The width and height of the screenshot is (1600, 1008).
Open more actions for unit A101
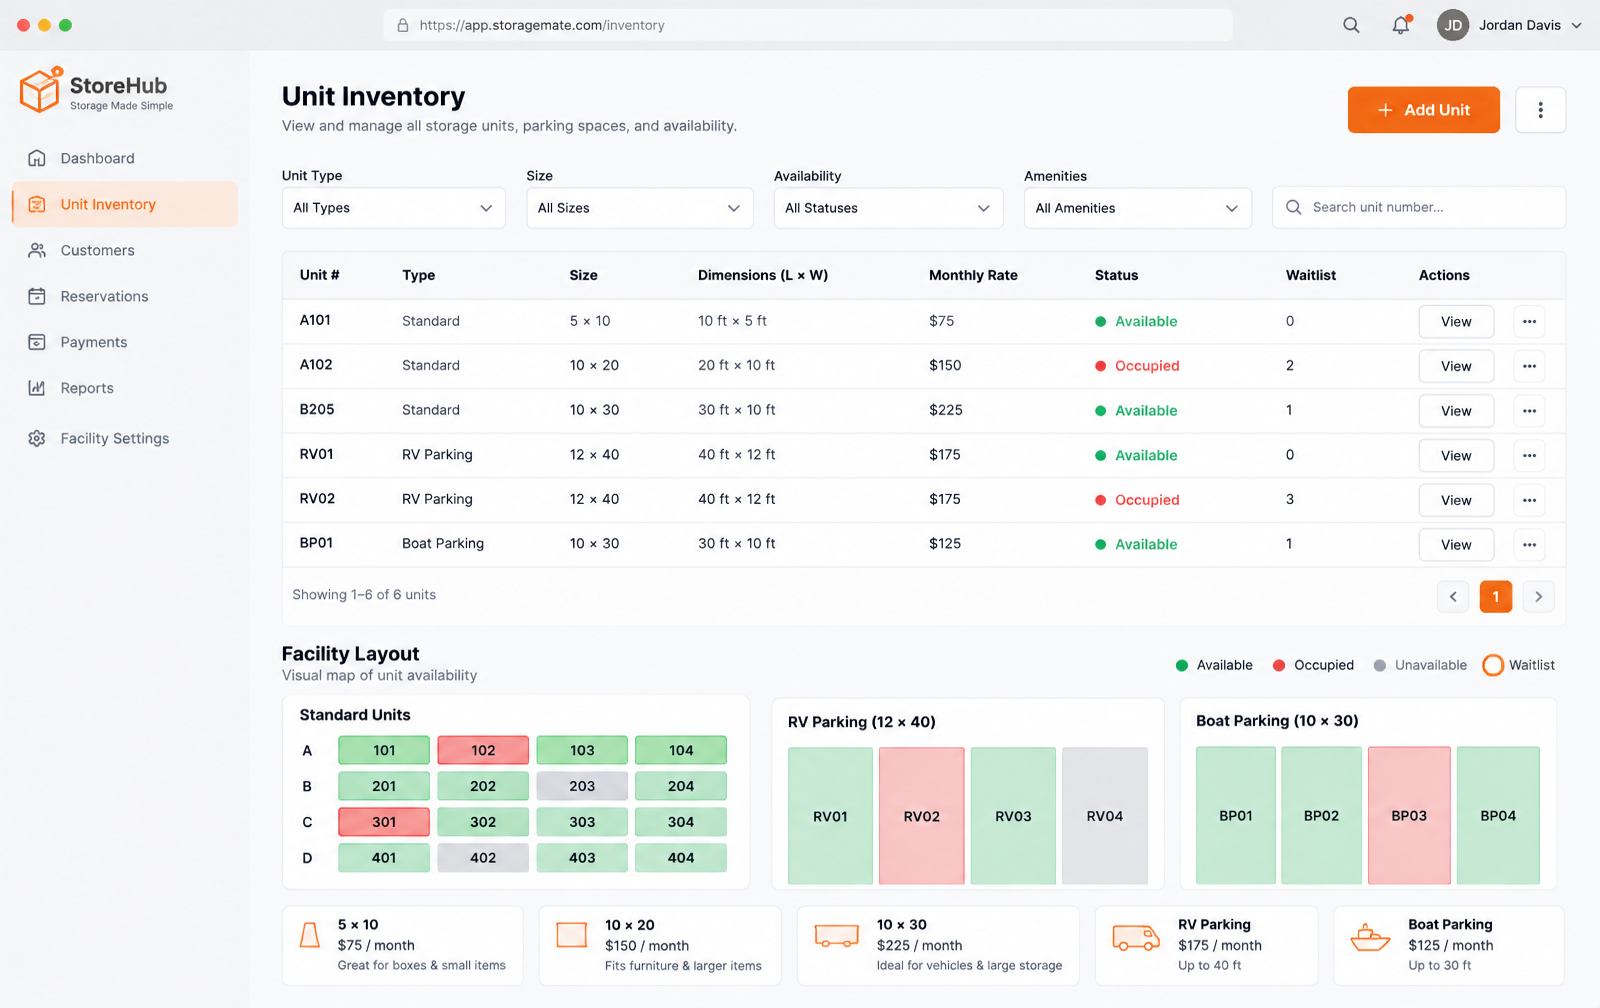[x=1529, y=321]
